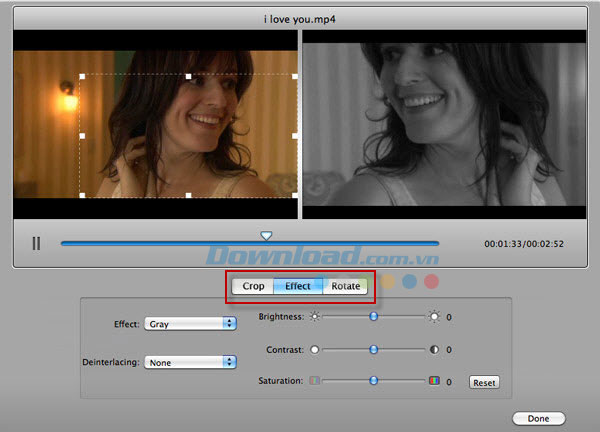Click the Brightness value 0

[449, 317]
